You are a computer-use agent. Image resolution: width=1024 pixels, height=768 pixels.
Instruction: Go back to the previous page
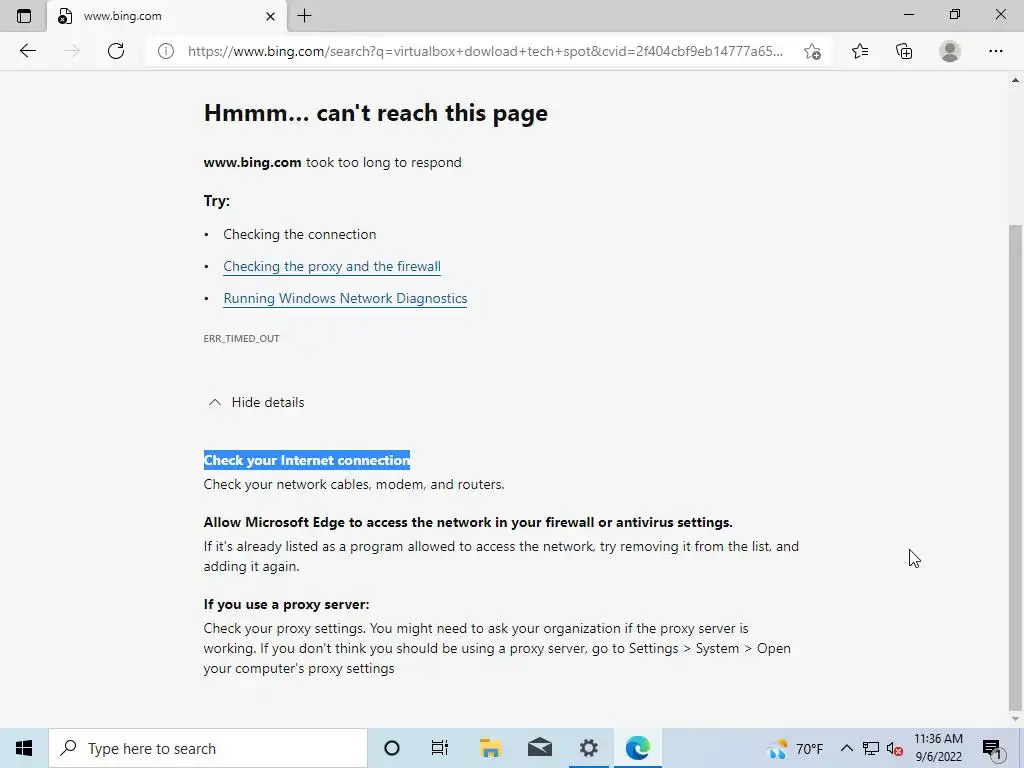tap(27, 51)
